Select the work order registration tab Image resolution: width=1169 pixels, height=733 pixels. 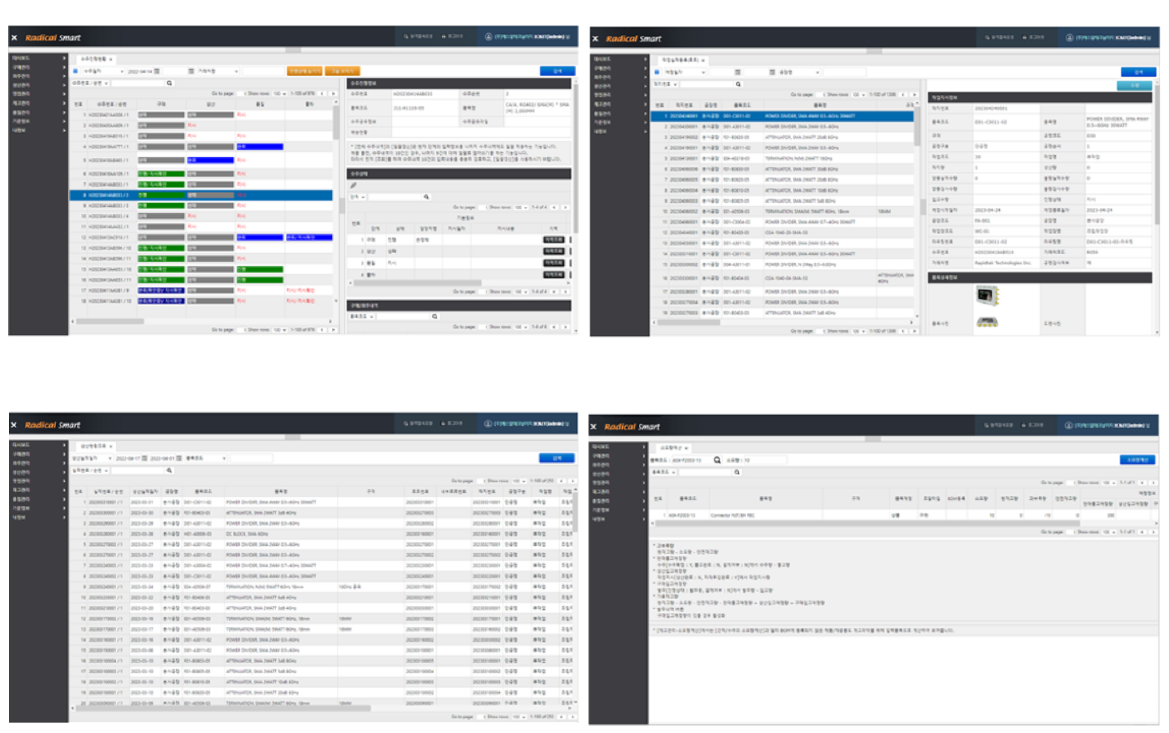pos(679,60)
